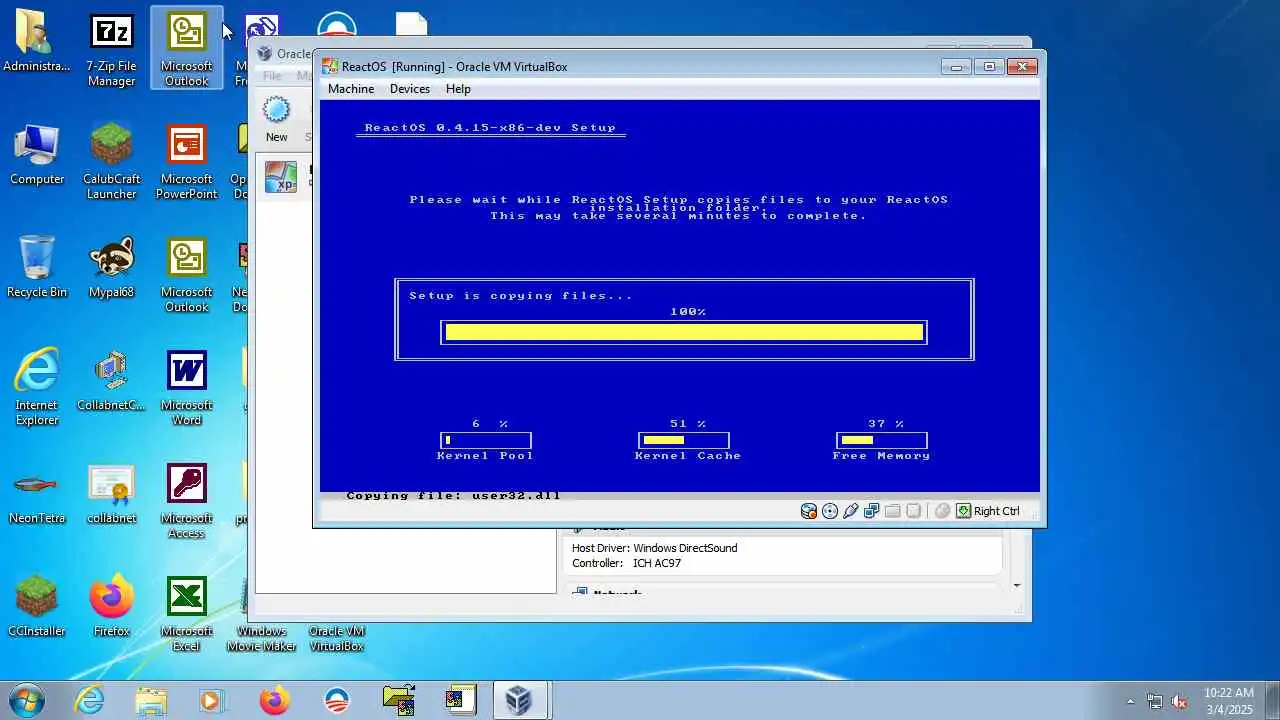Open the Windows Start menu
1280x720 pixels.
27,700
